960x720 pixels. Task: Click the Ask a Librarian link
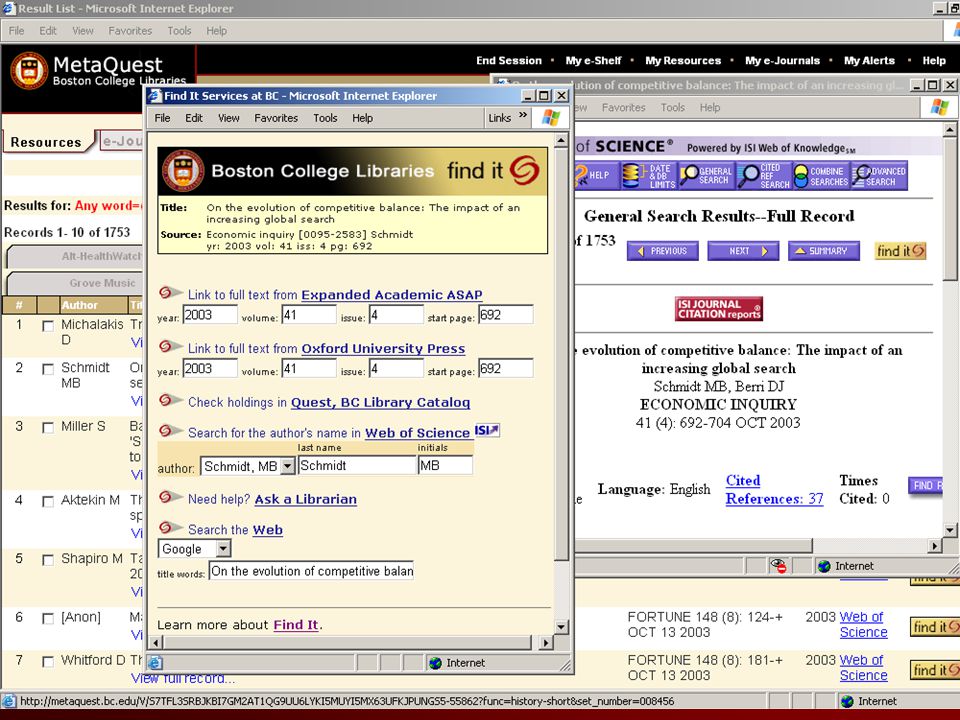[x=306, y=500]
